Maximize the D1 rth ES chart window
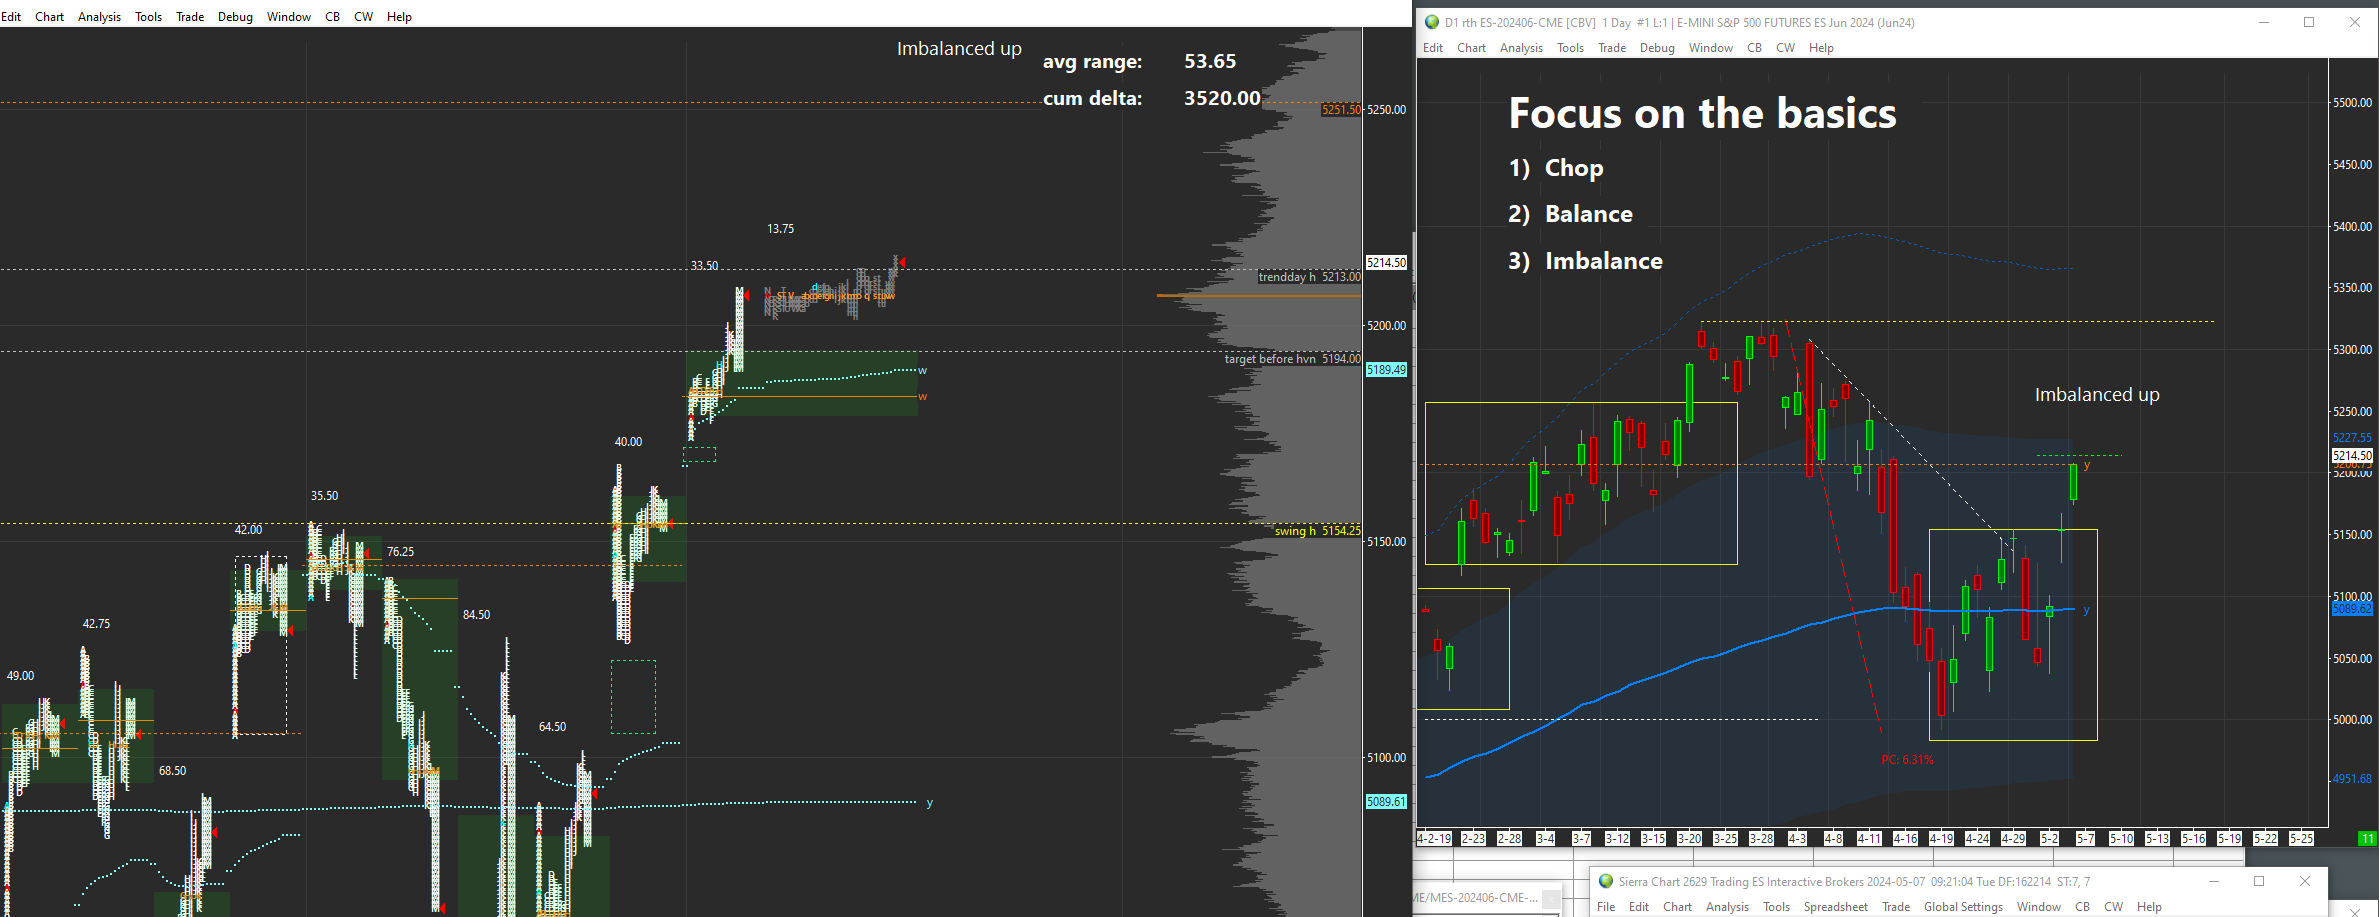This screenshot has height=917, width=2379. pyautogui.click(x=2309, y=22)
